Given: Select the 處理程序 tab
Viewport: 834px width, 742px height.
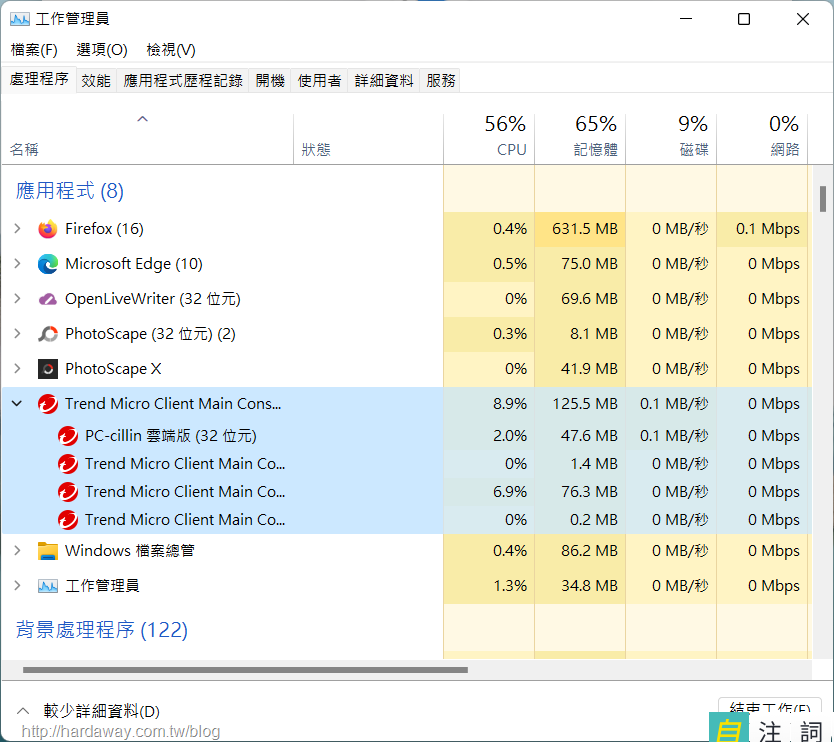Looking at the screenshot, I should pos(39,79).
